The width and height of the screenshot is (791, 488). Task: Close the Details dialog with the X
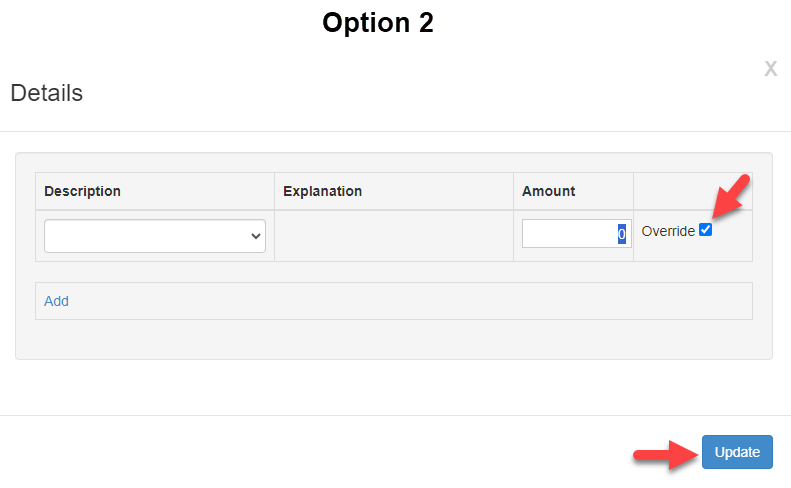770,69
